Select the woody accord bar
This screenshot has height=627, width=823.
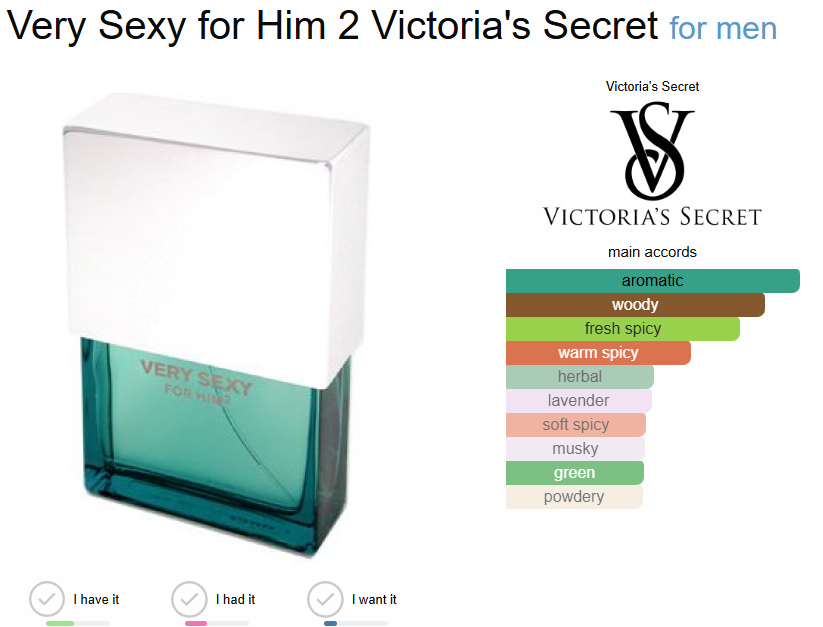[x=635, y=305]
